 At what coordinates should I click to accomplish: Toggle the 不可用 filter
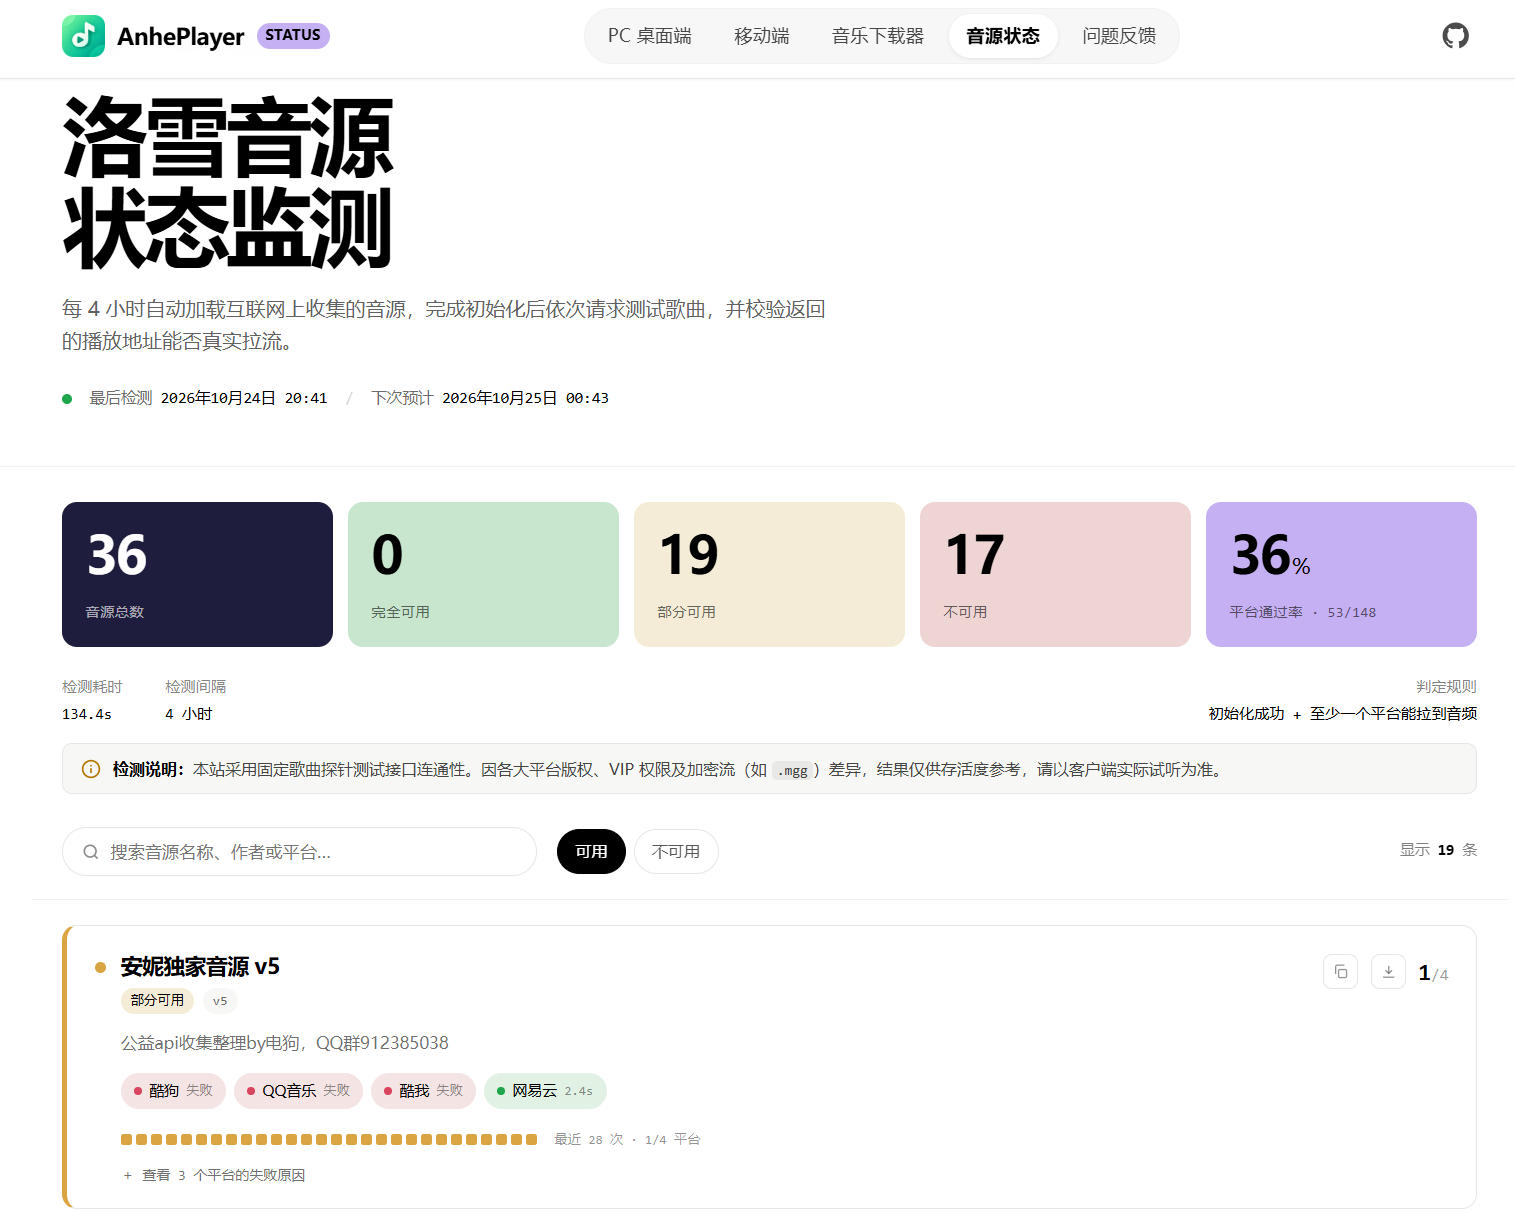[x=676, y=851]
